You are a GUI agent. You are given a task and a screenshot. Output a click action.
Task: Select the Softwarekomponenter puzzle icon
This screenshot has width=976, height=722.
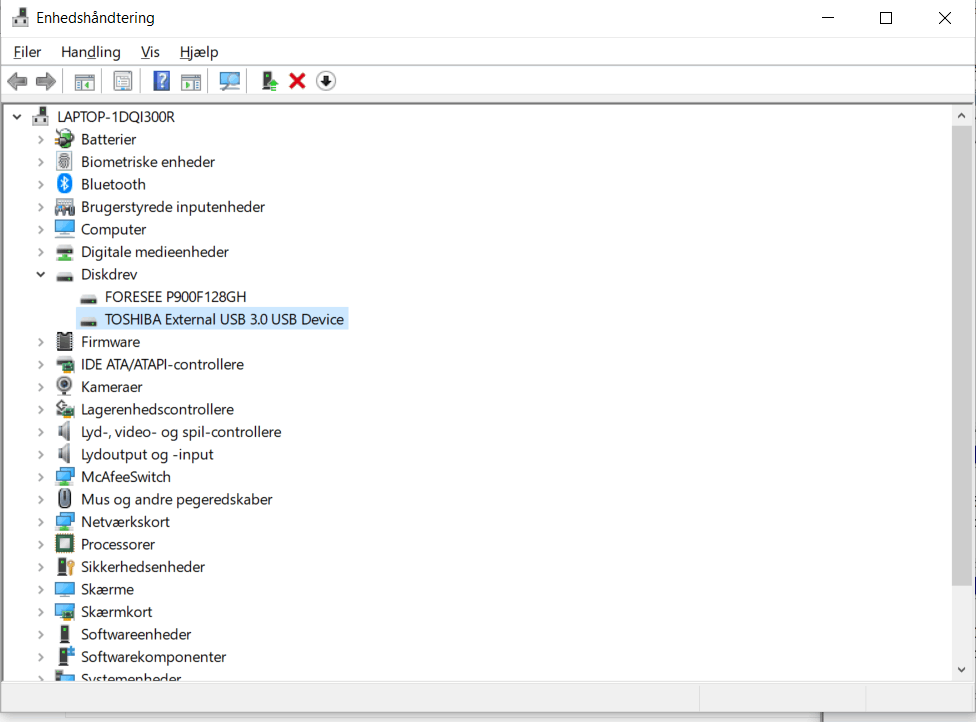click(65, 656)
